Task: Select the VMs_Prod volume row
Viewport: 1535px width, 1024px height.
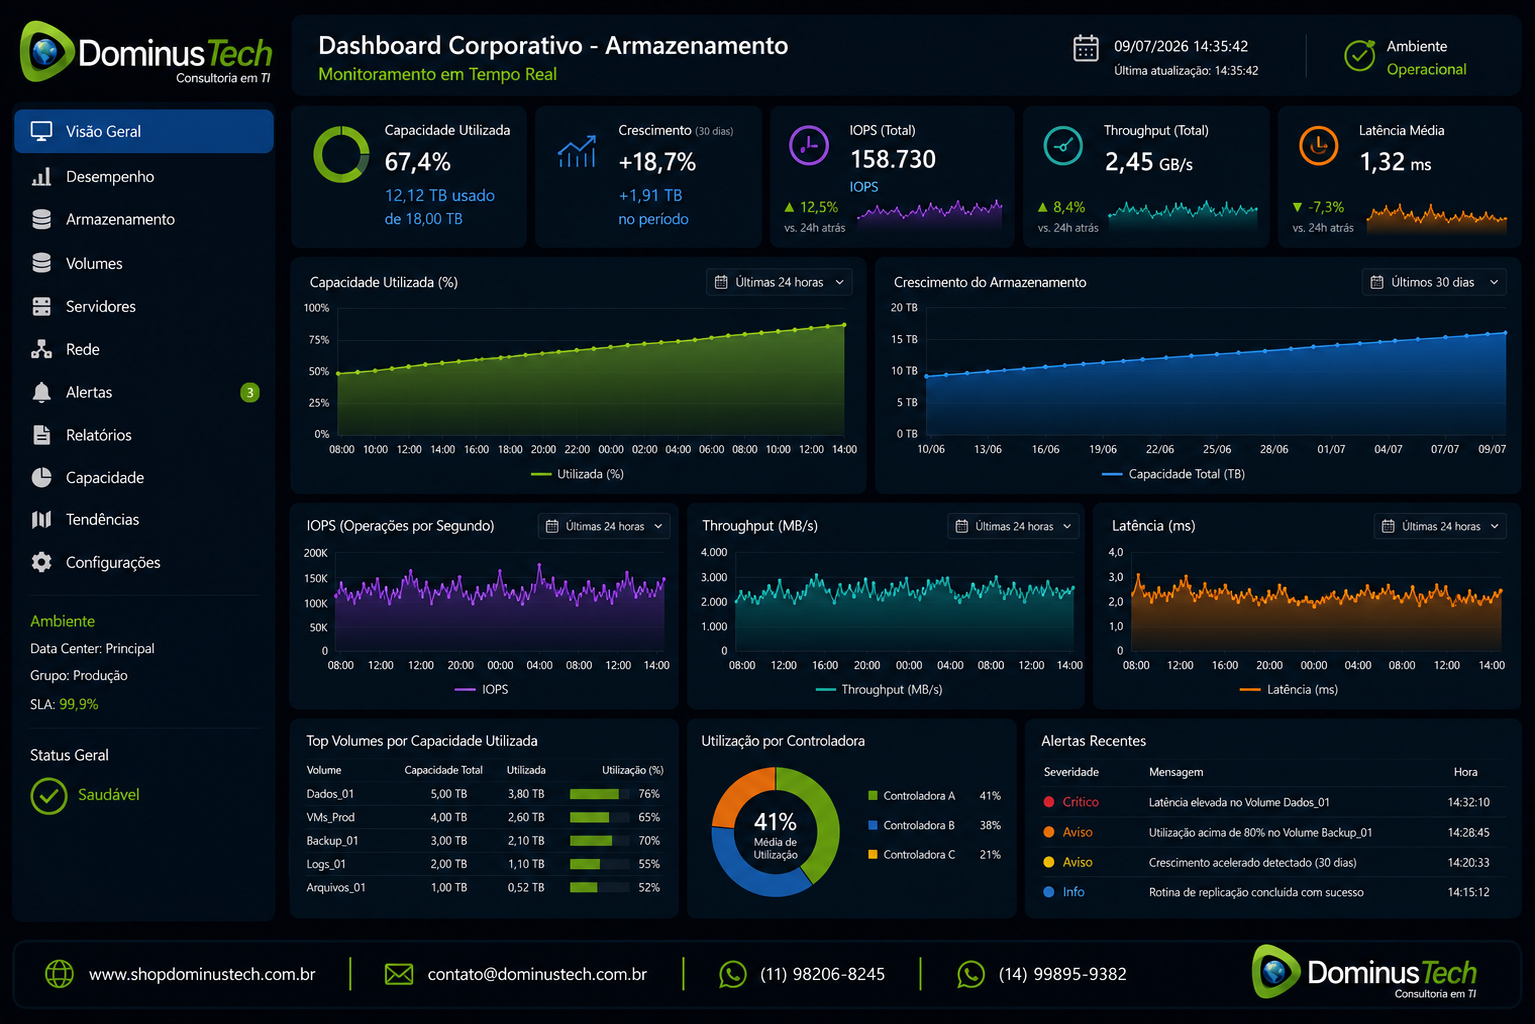Action: coord(485,817)
